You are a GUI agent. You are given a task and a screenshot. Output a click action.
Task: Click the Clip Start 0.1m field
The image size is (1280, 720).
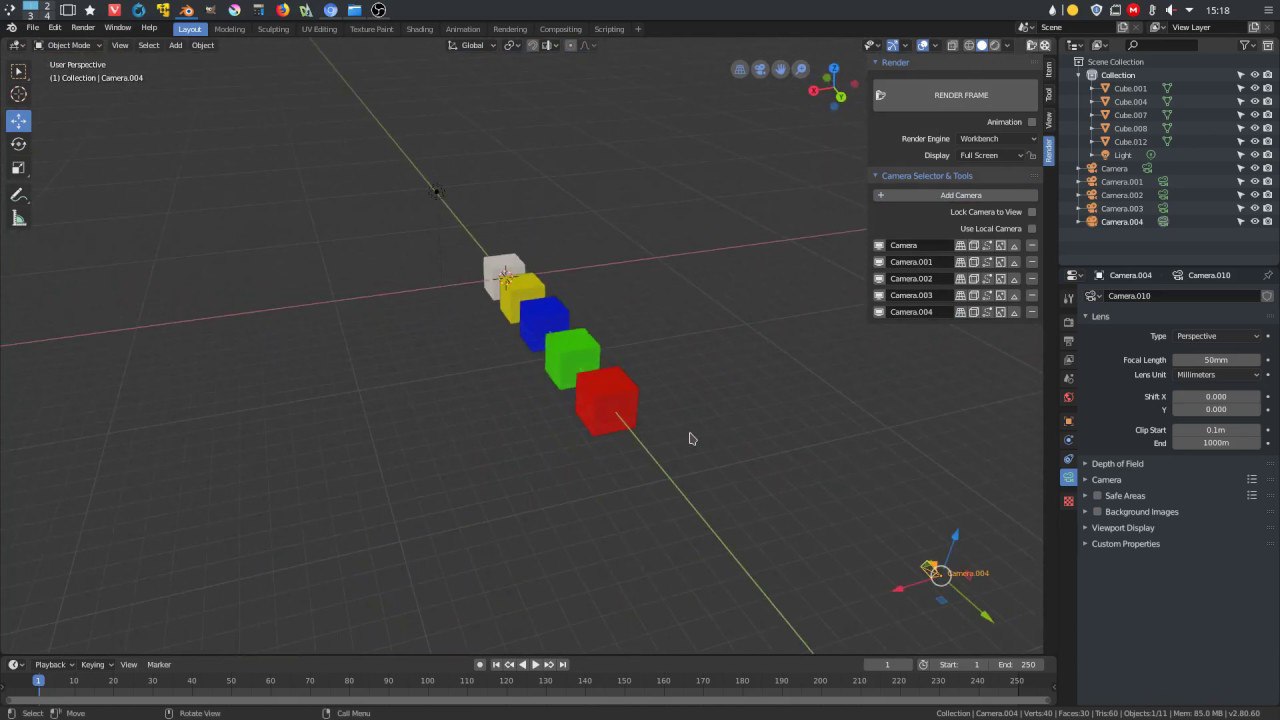click(x=1217, y=430)
